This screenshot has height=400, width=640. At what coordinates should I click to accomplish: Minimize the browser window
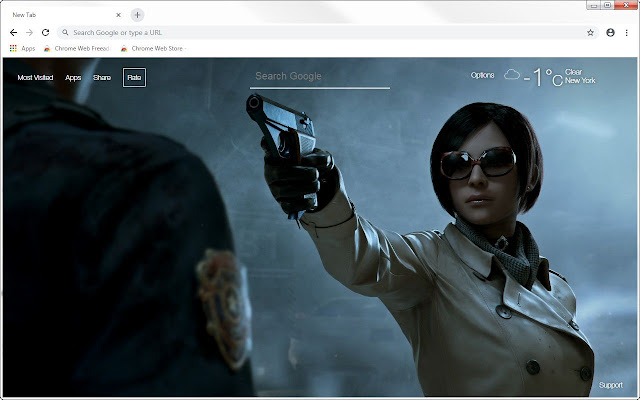point(594,5)
